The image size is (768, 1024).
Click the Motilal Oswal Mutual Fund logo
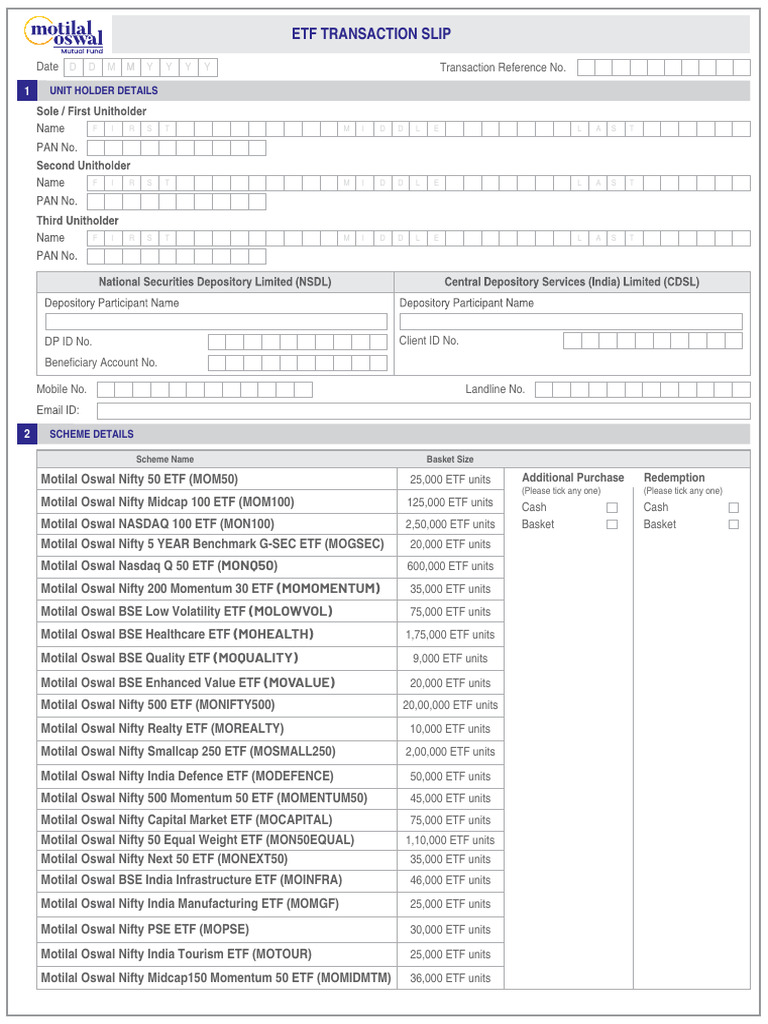tap(64, 35)
